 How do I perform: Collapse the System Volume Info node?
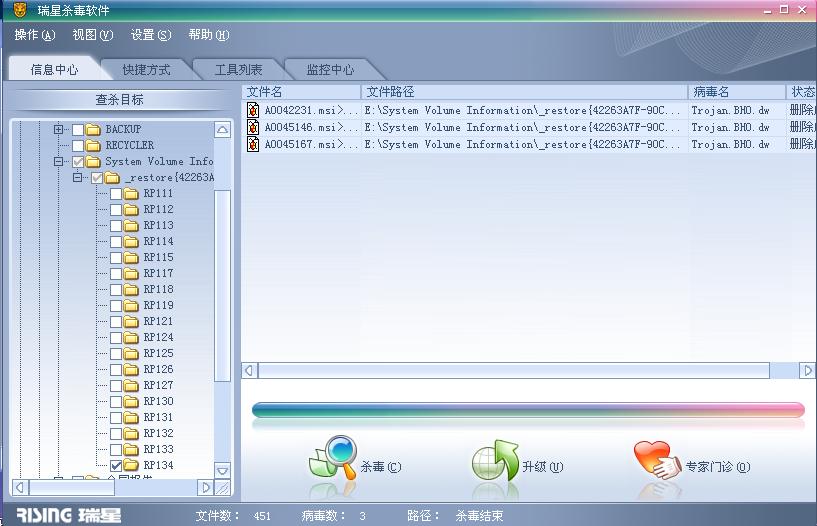[58, 161]
